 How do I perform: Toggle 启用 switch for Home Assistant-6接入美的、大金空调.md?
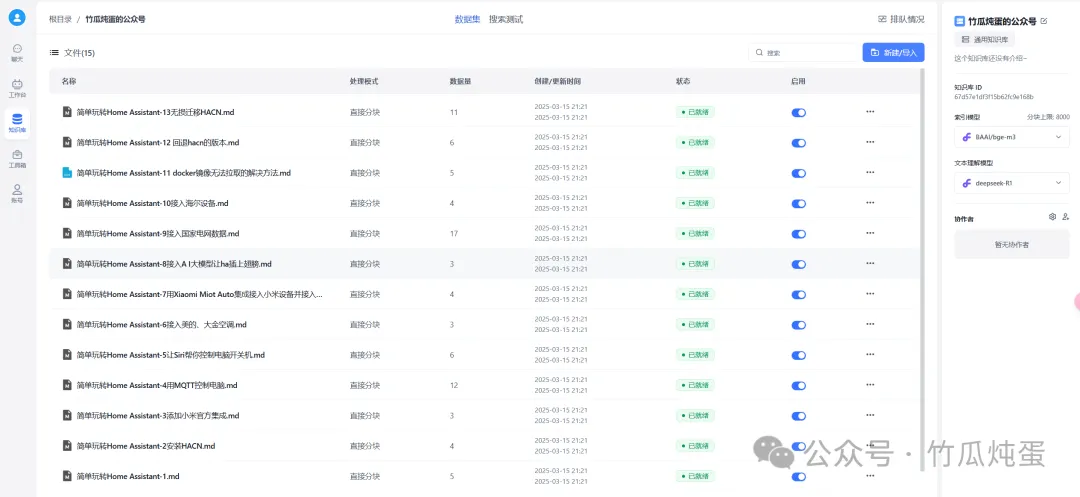coord(798,324)
